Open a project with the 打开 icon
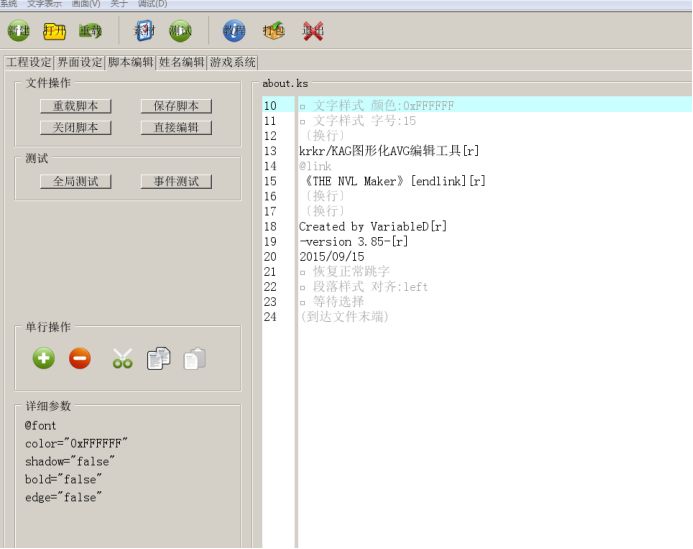Image resolution: width=693 pixels, height=549 pixels. 54,31
